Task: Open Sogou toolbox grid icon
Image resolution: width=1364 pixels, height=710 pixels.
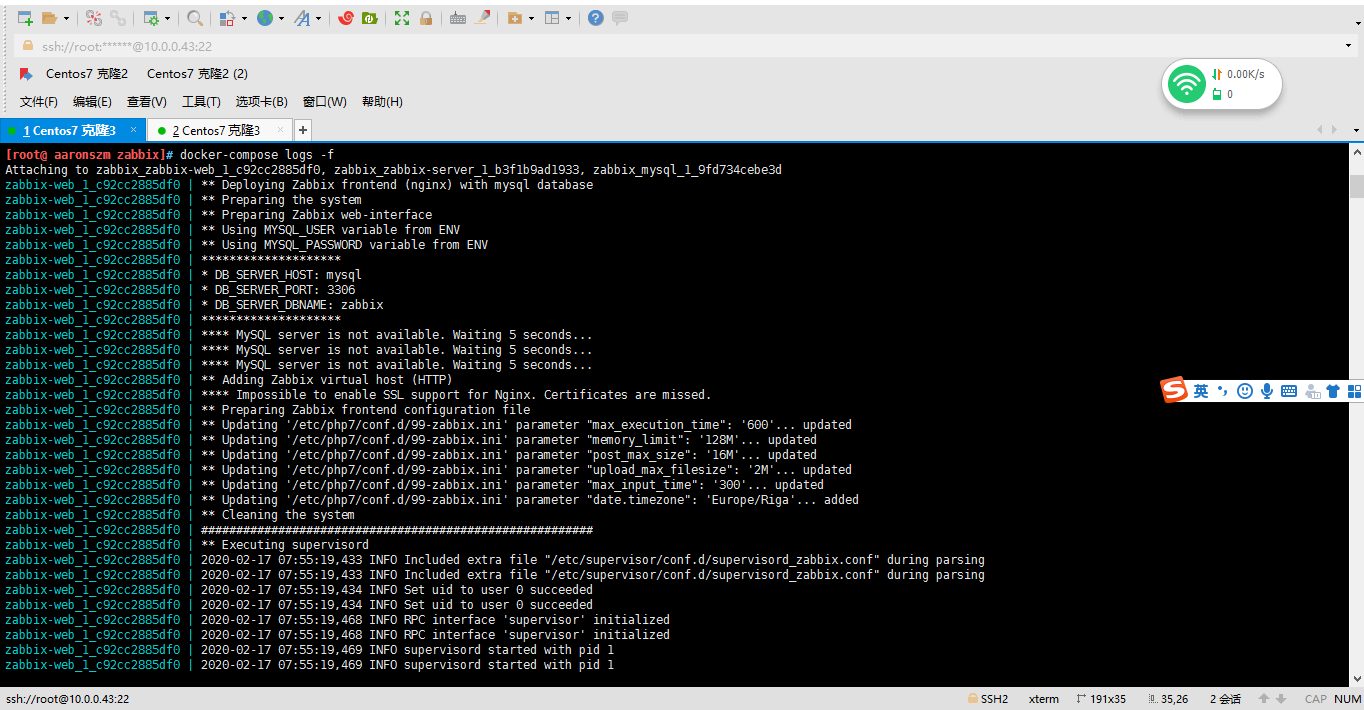Action: click(x=1355, y=391)
